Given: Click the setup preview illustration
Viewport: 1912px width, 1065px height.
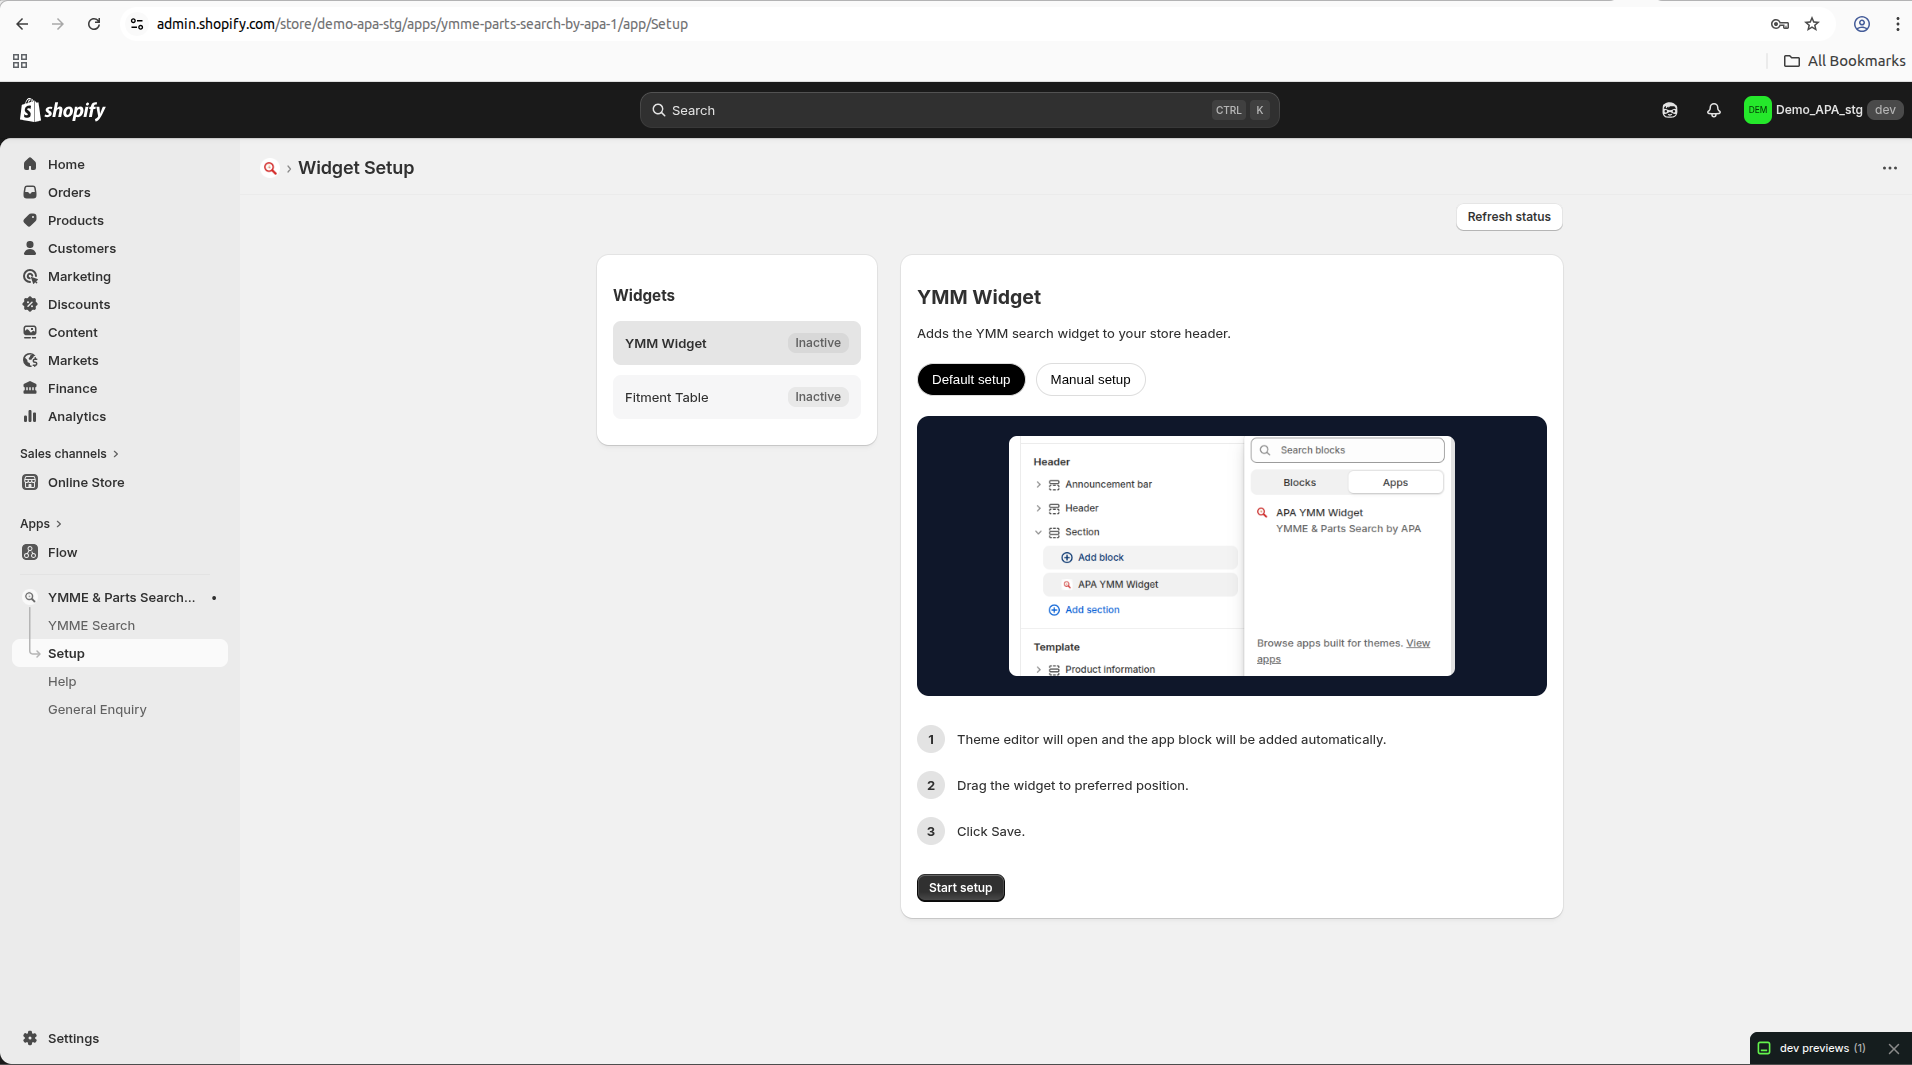Looking at the screenshot, I should pos(1231,556).
